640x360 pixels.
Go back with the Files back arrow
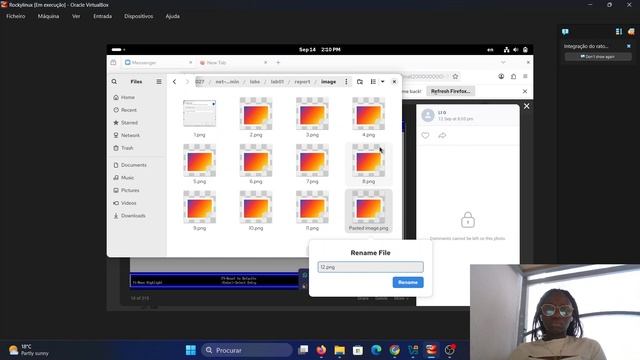click(174, 82)
